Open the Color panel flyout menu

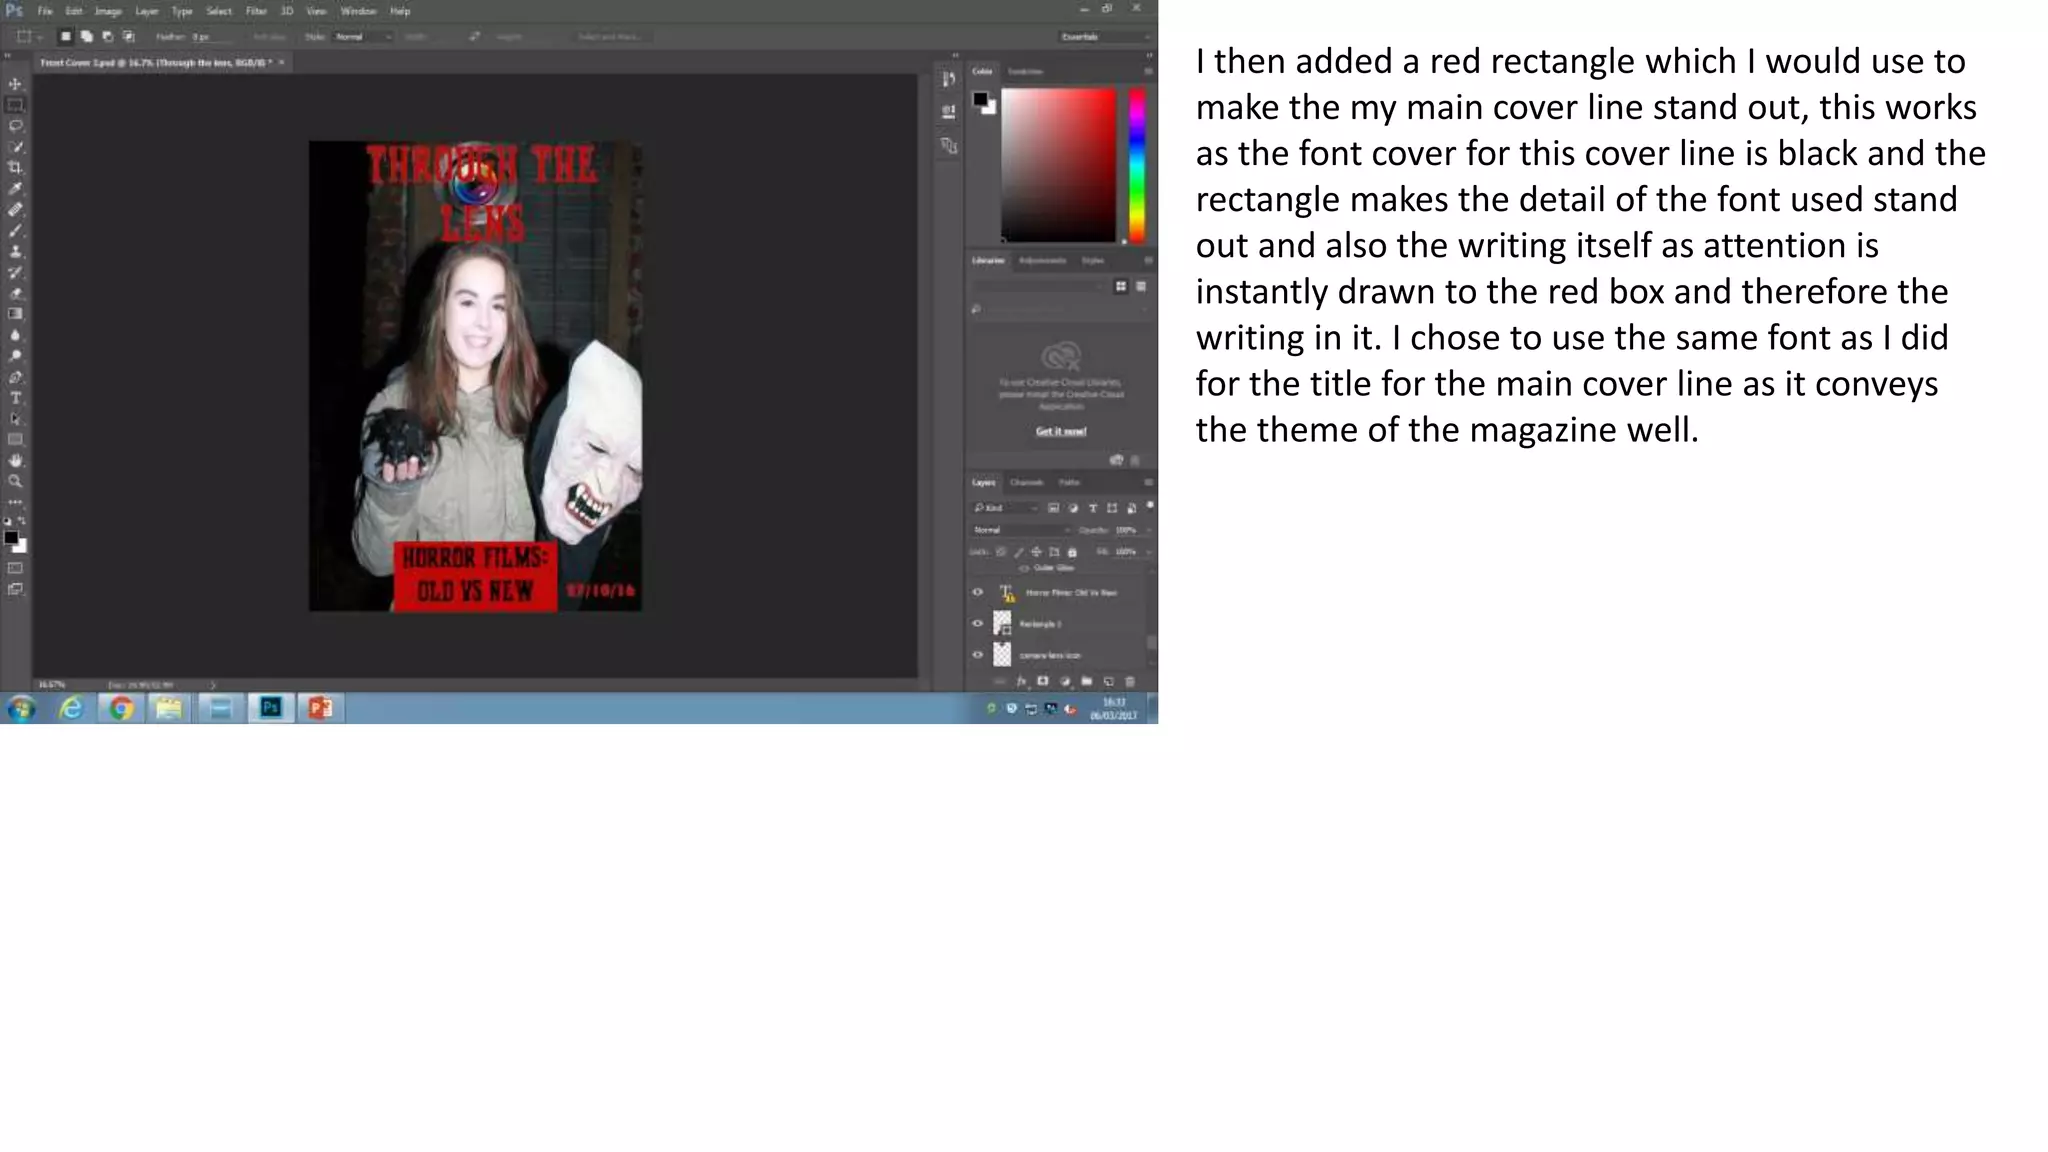point(1148,71)
